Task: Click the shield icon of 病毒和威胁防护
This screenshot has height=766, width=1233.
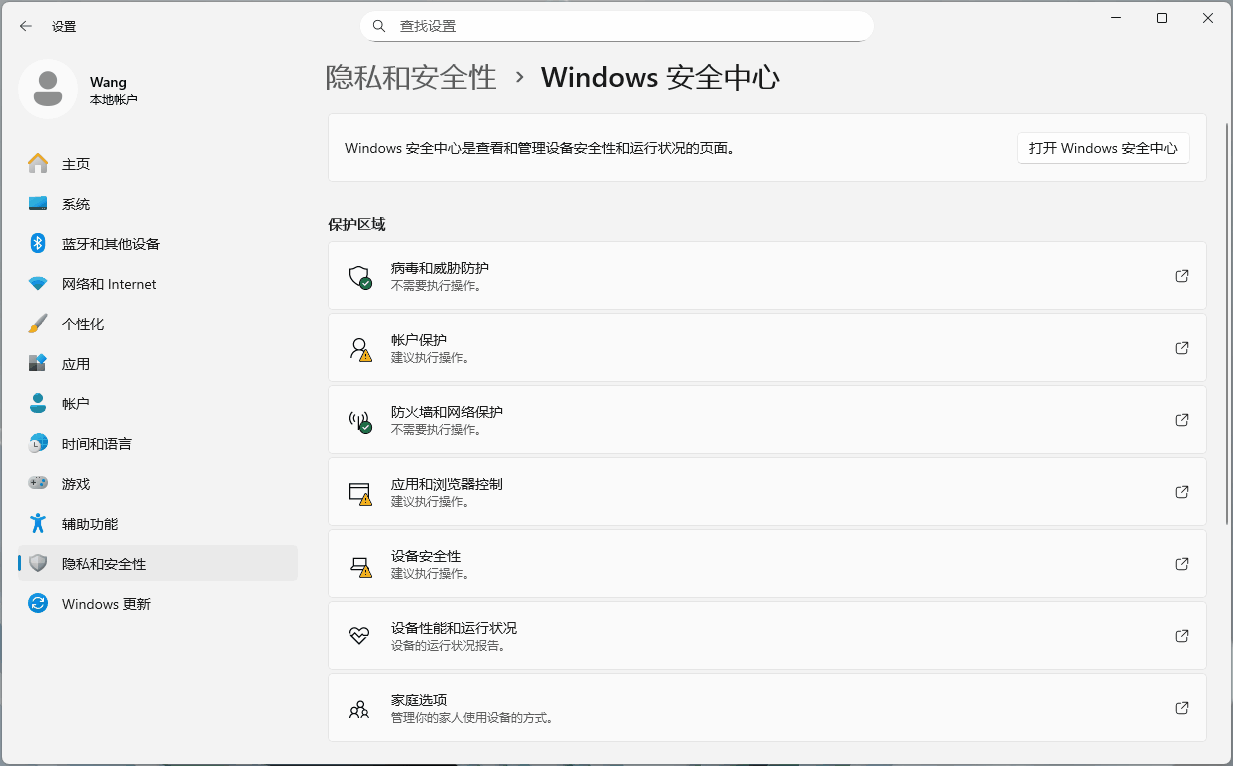Action: (x=359, y=277)
